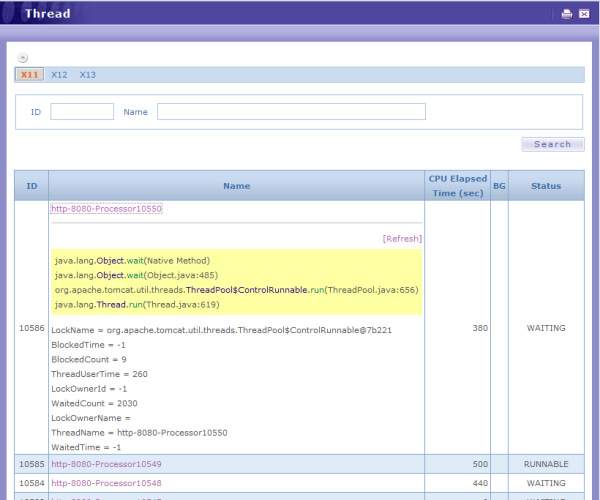Open http-8080-Processor10550 thread link
Screen dimensions: 600x500
point(106,209)
